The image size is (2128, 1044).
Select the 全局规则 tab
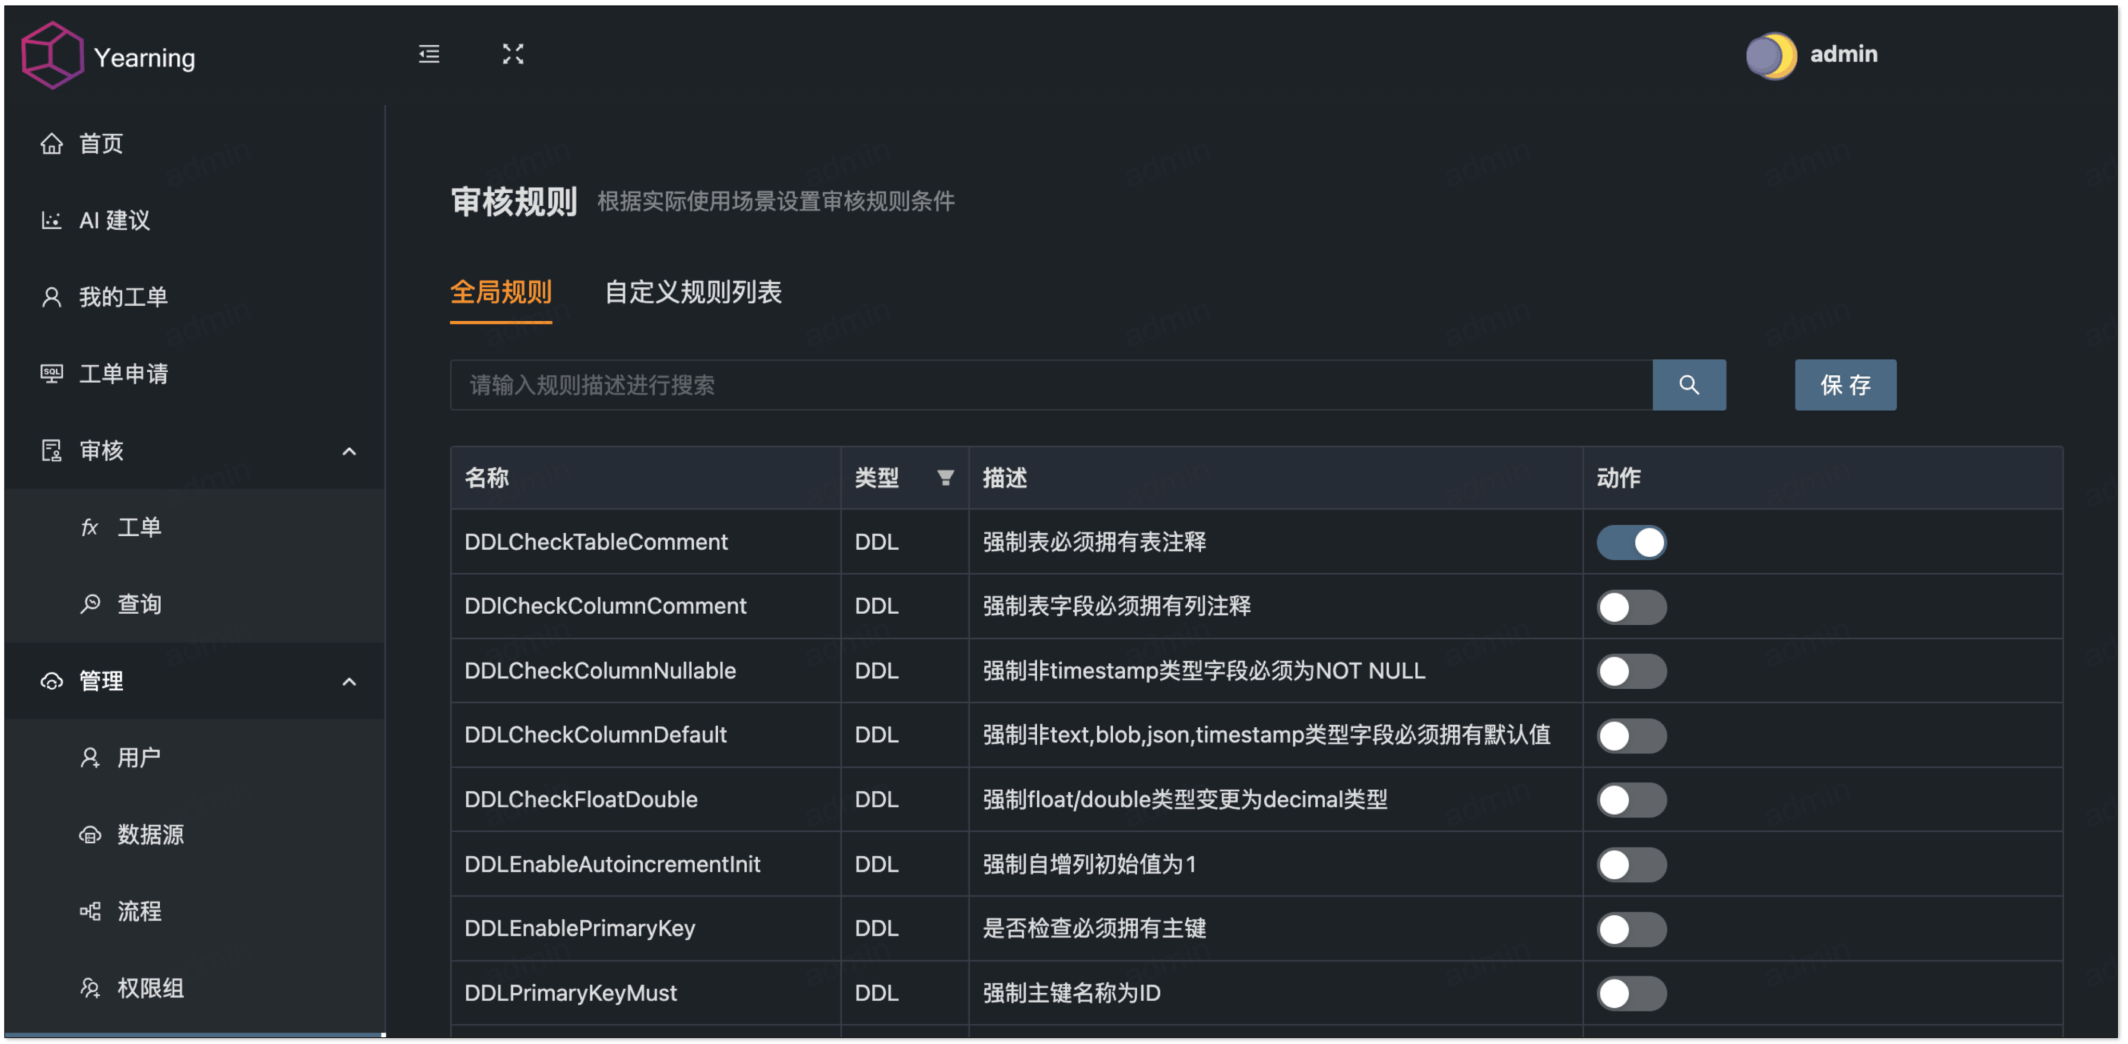pyautogui.click(x=502, y=292)
